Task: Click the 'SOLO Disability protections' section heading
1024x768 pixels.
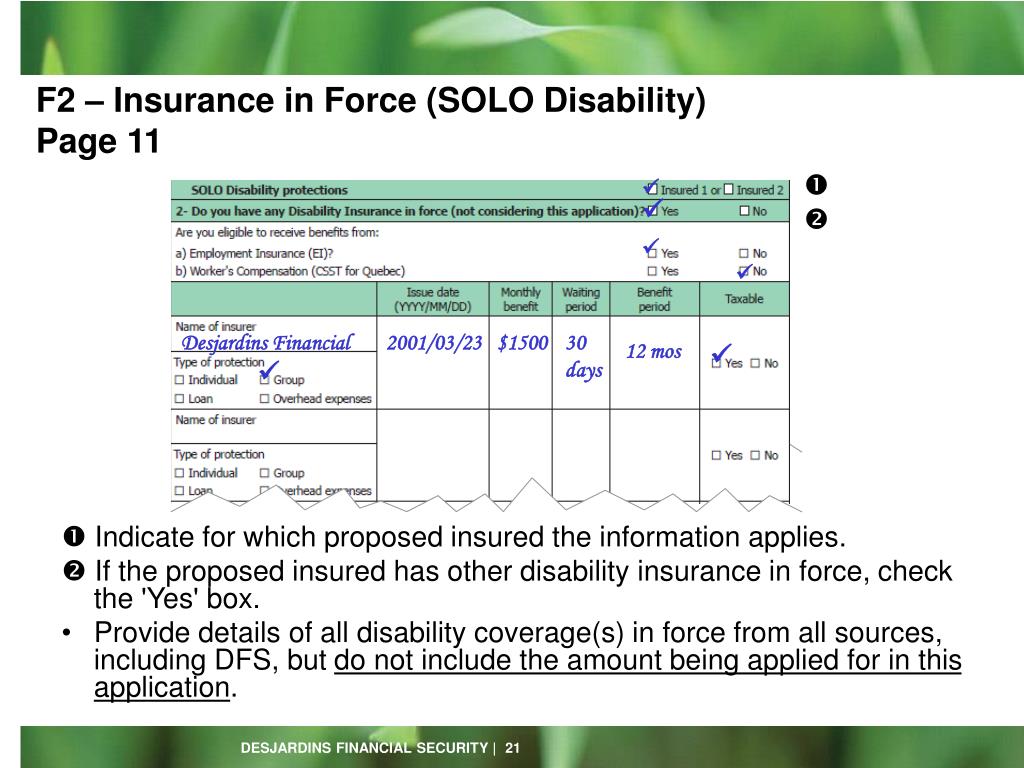Action: (x=269, y=190)
